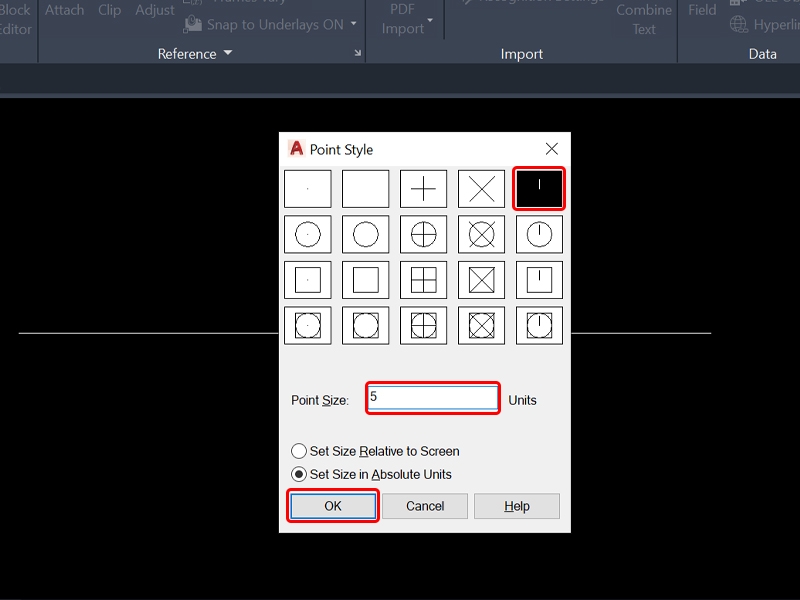Click the Adjust ribbon button
The image size is (800, 600).
click(155, 10)
